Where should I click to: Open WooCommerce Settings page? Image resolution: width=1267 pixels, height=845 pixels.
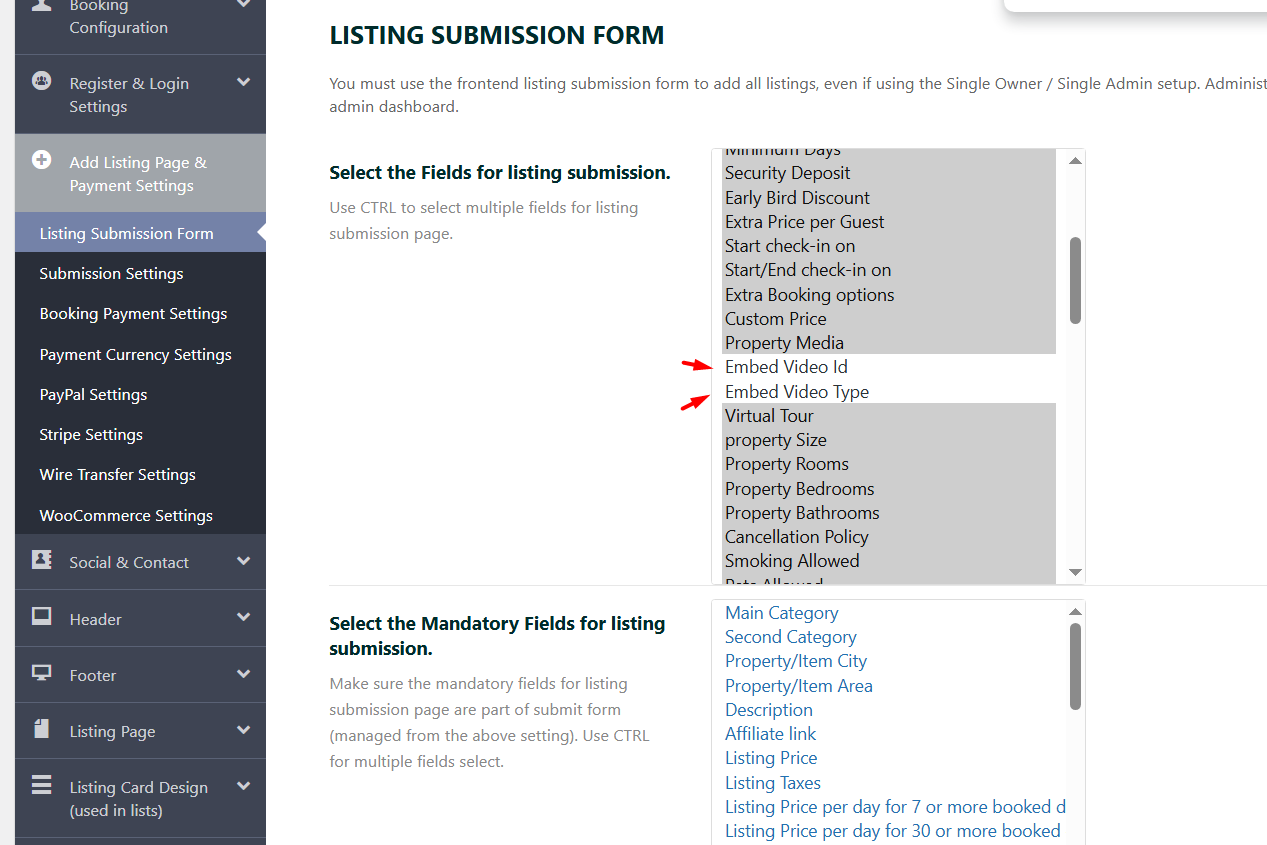[x=126, y=516]
